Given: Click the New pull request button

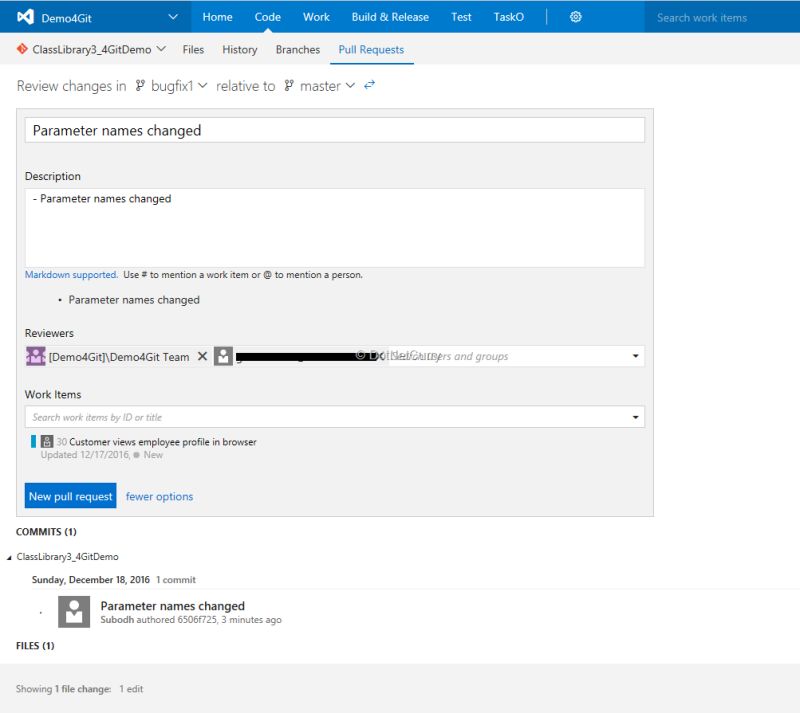Looking at the screenshot, I should pyautogui.click(x=69, y=496).
